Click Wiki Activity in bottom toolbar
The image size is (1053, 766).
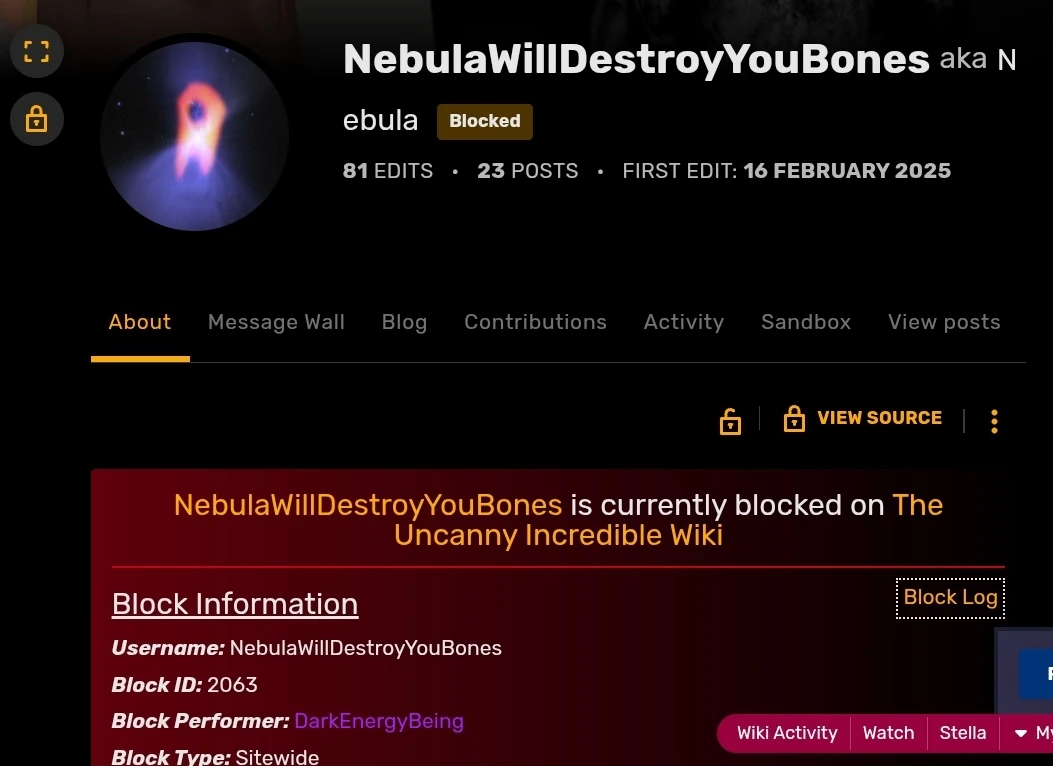tap(787, 733)
